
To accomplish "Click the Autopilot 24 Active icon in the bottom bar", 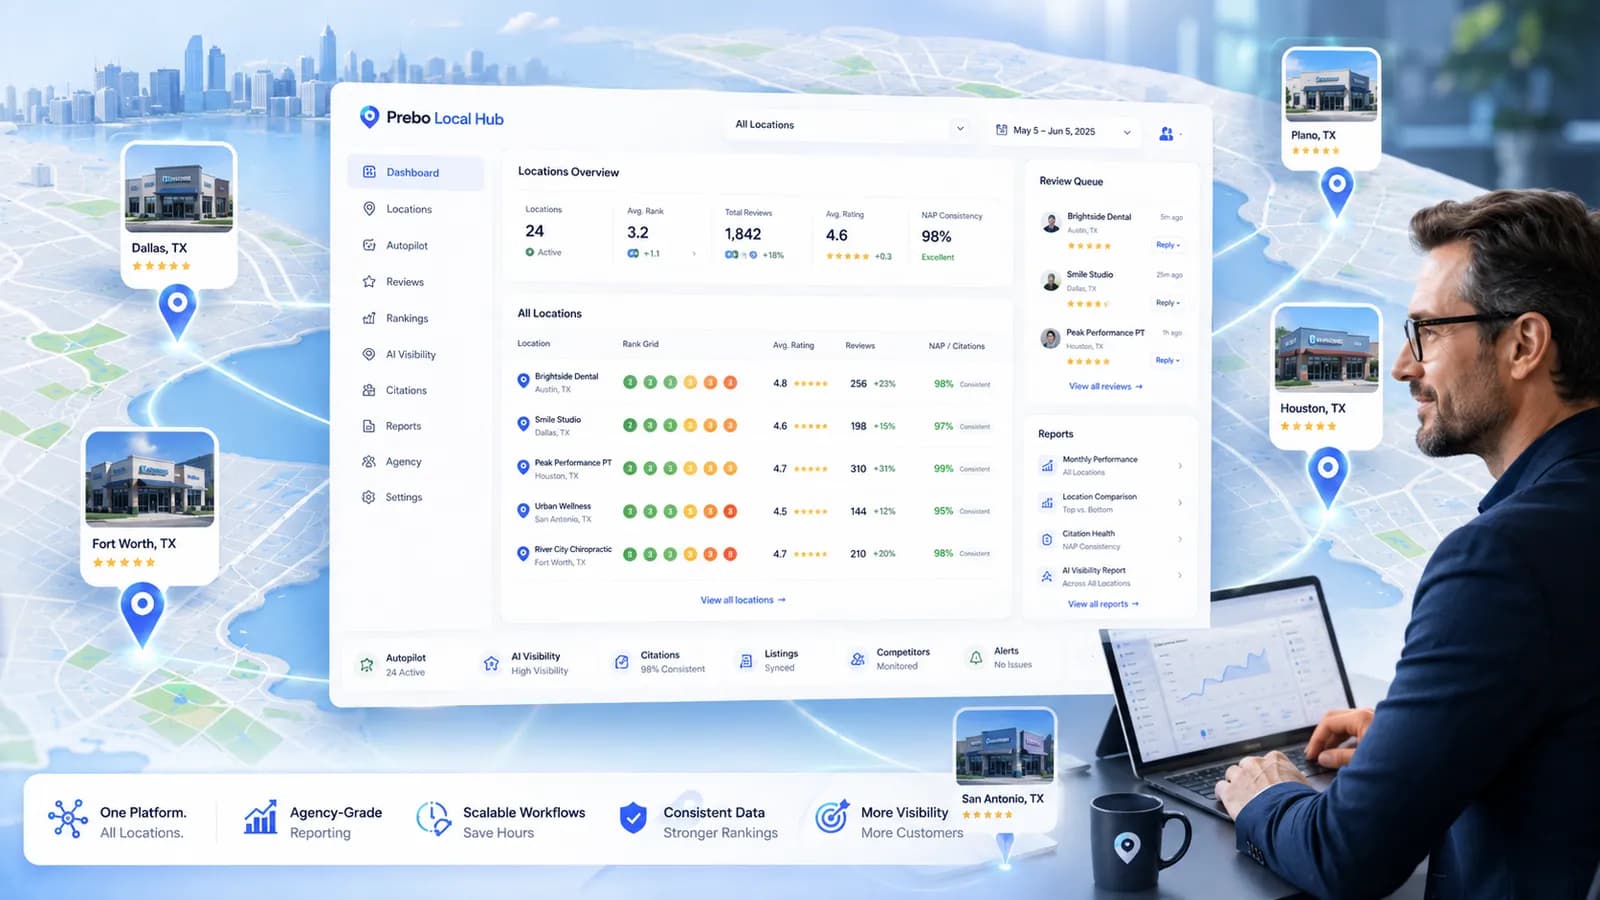I will (367, 664).
